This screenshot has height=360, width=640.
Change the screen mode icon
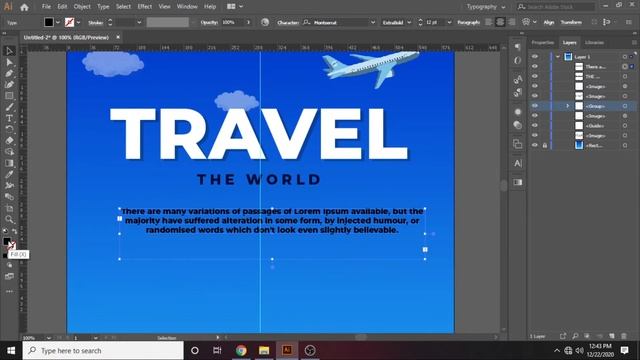pos(9,276)
